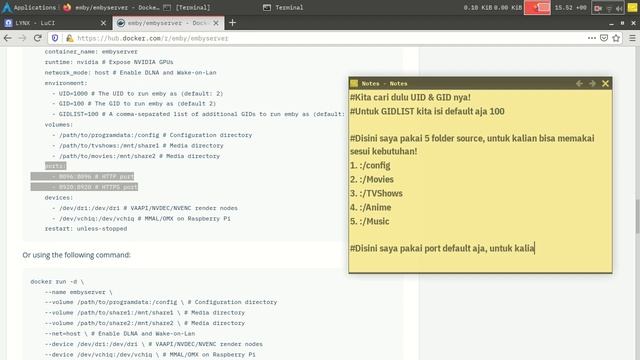Click the note line about GIDLIST default 100
This screenshot has height=360, width=640.
[x=427, y=111]
